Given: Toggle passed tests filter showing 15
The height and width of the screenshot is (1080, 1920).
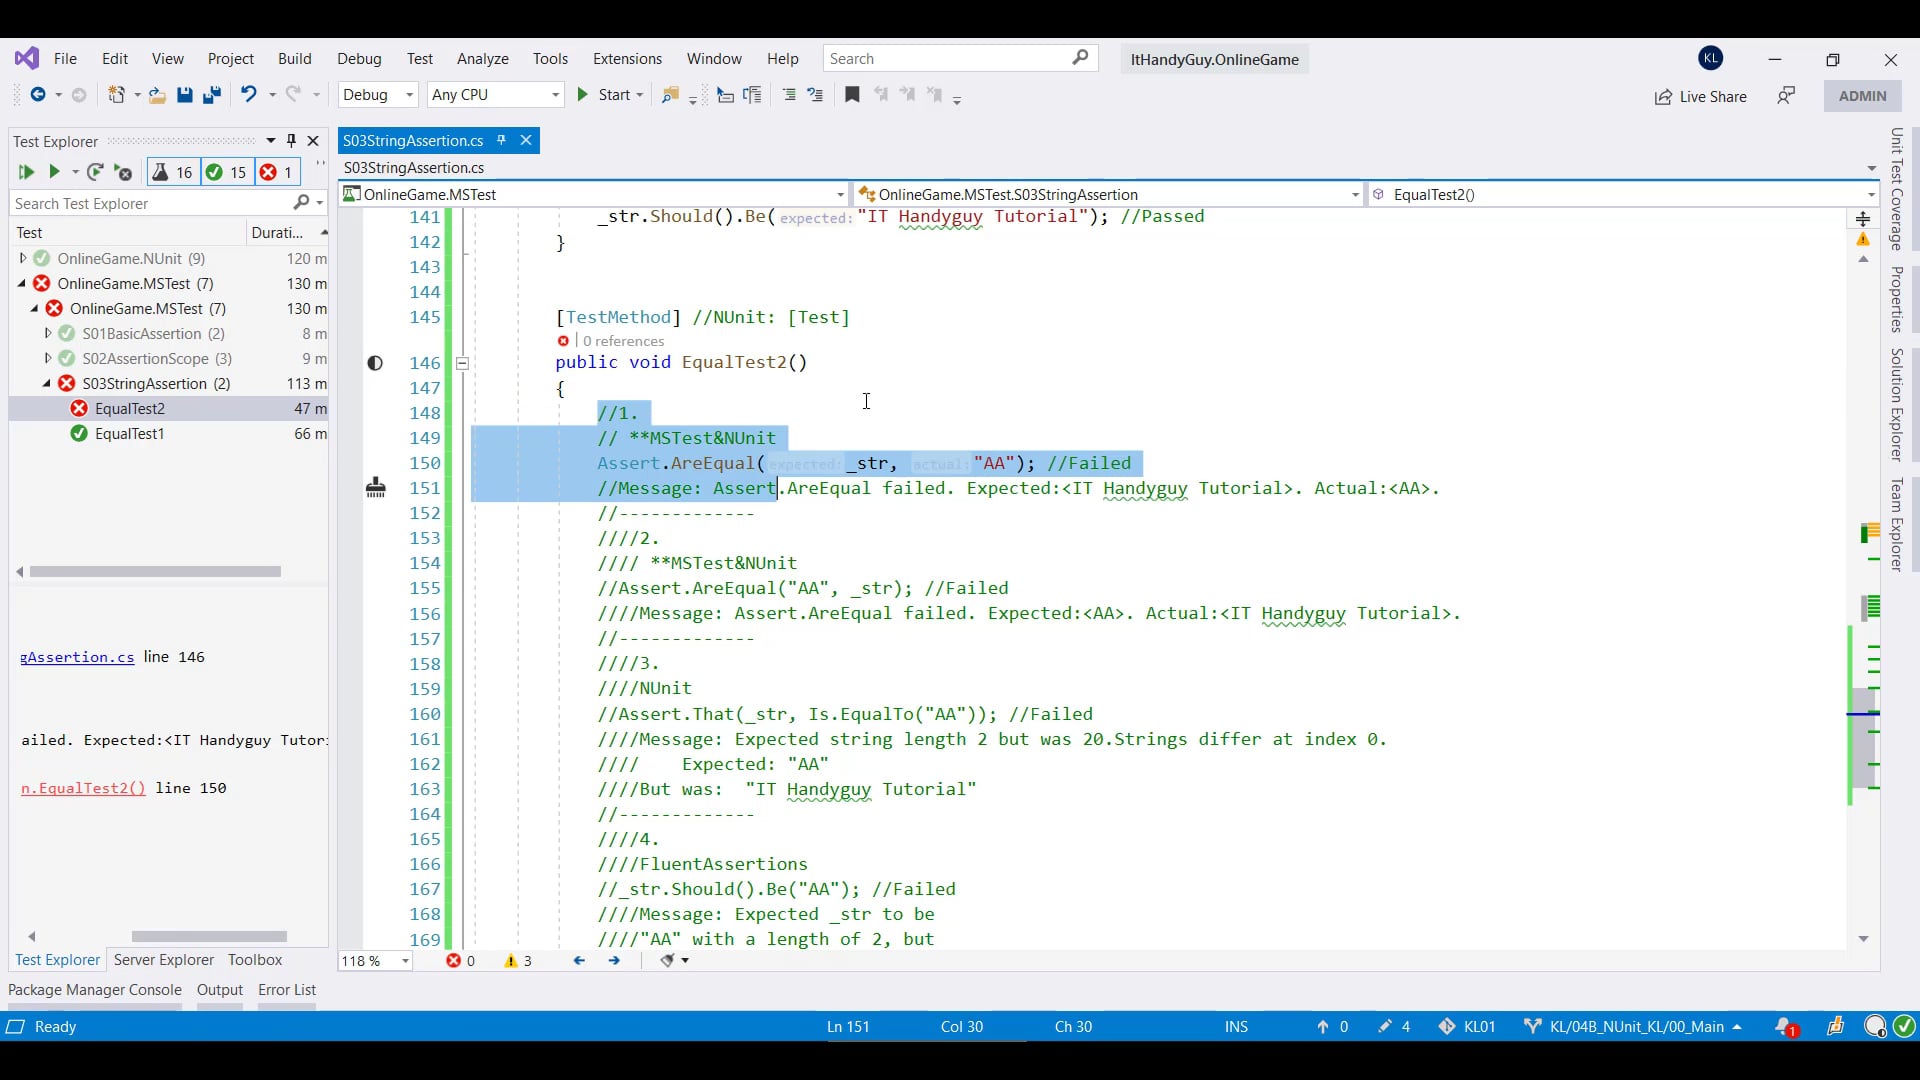Looking at the screenshot, I should point(226,172).
